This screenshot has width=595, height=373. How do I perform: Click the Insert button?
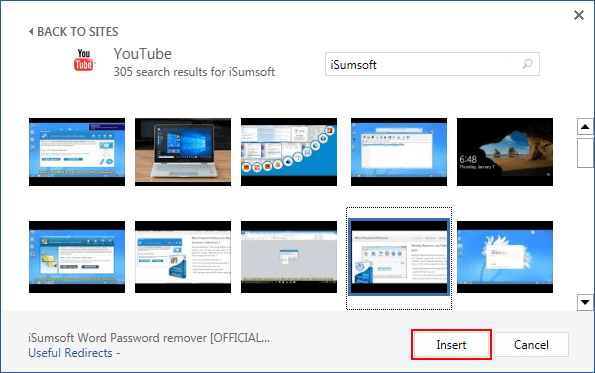pyautogui.click(x=451, y=345)
